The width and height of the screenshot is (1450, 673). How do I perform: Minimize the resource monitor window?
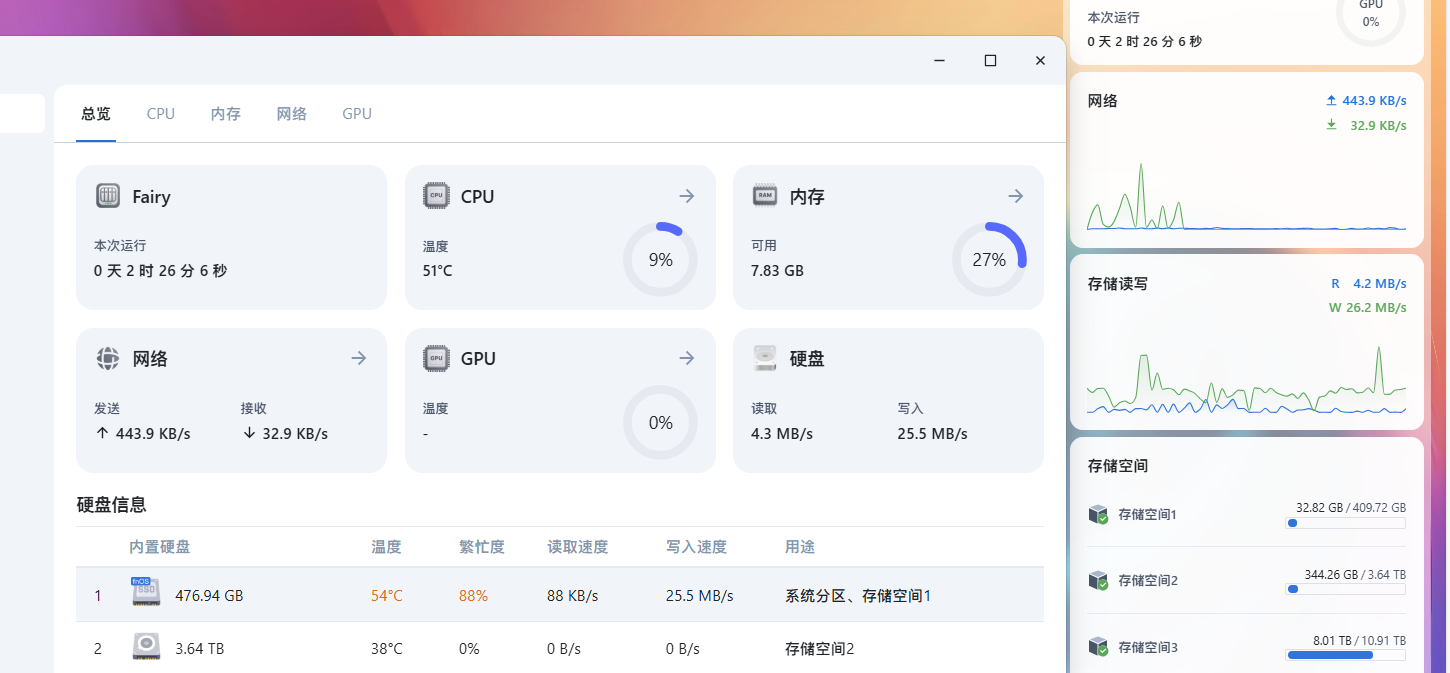point(940,61)
